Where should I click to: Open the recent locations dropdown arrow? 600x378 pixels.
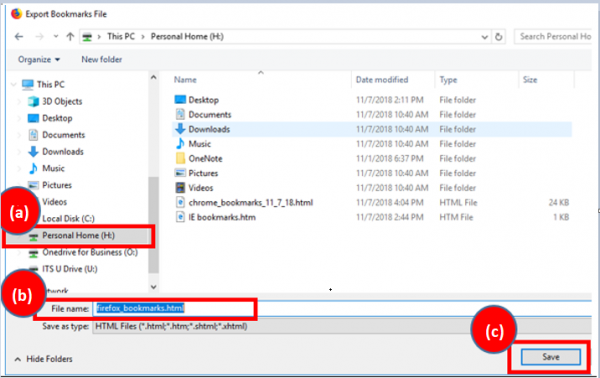point(56,37)
